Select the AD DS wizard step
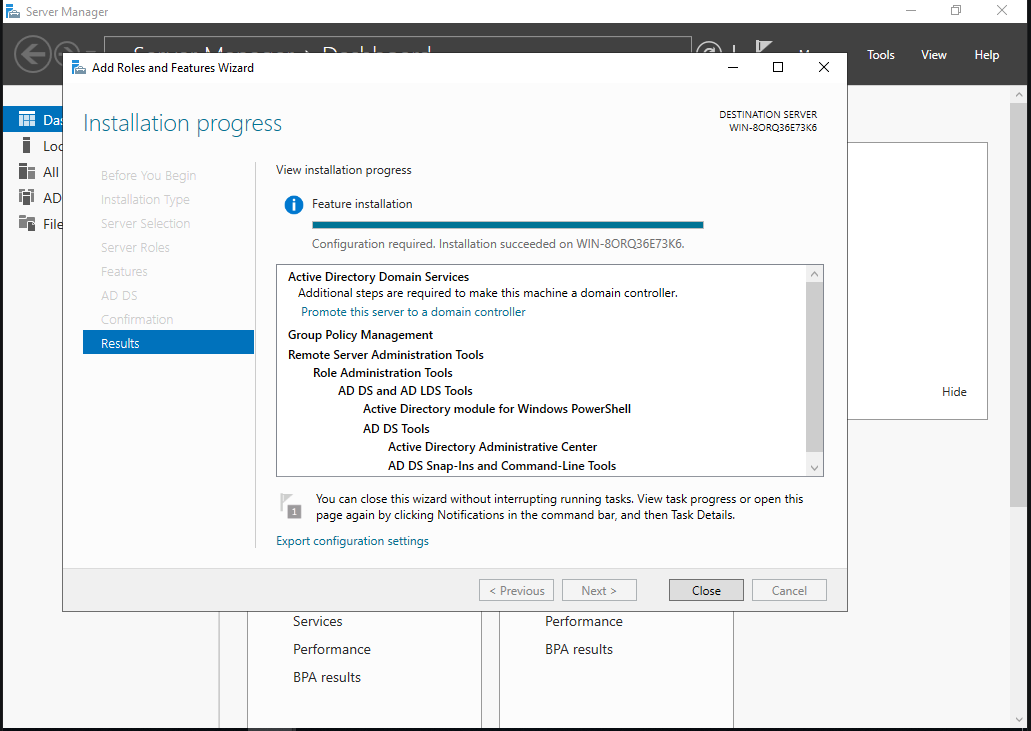 [119, 296]
